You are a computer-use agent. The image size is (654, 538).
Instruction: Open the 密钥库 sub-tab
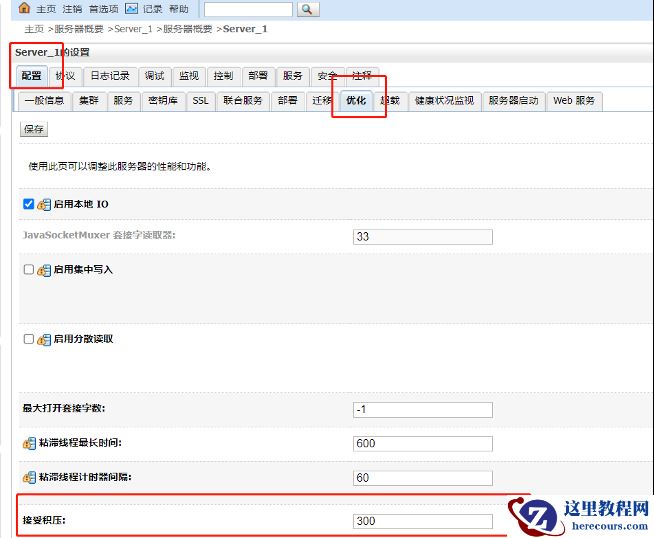pyautogui.click(x=163, y=101)
